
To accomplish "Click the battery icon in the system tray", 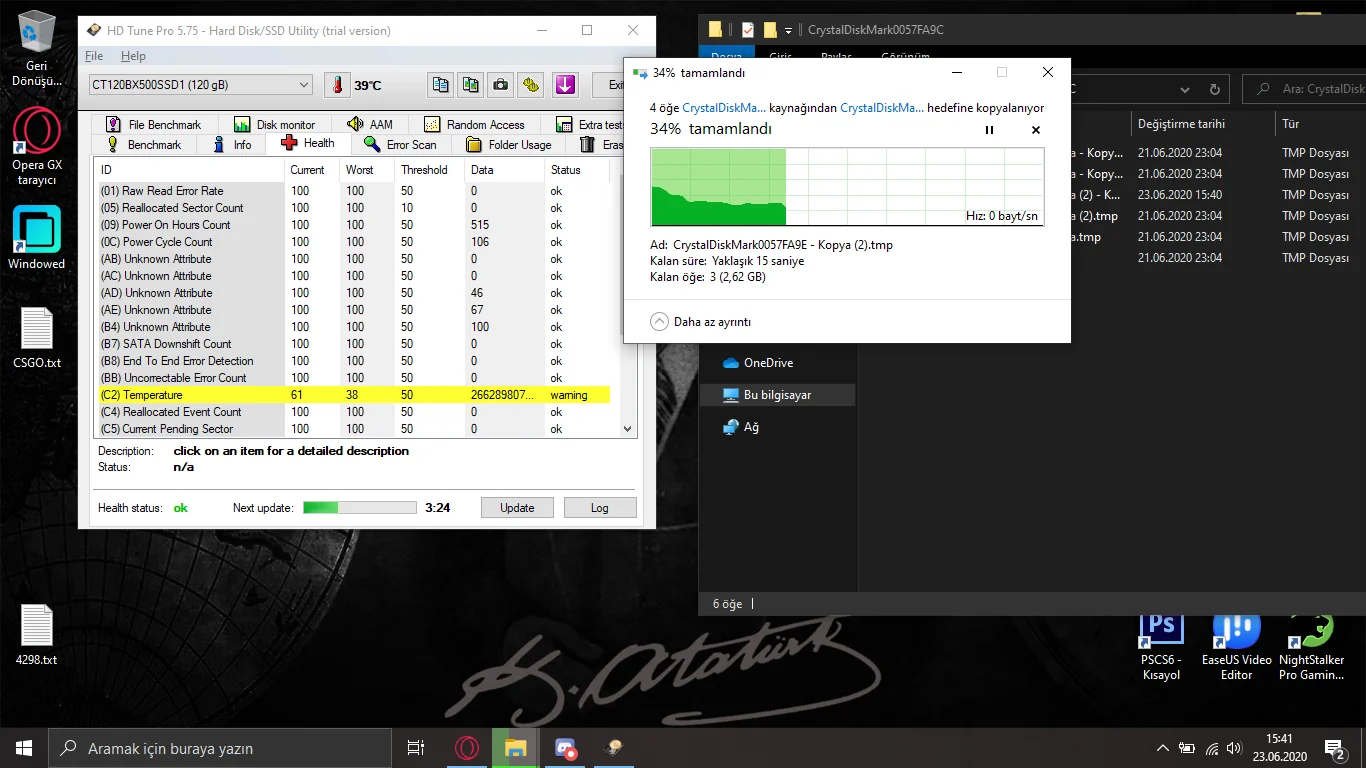I will 1188,748.
